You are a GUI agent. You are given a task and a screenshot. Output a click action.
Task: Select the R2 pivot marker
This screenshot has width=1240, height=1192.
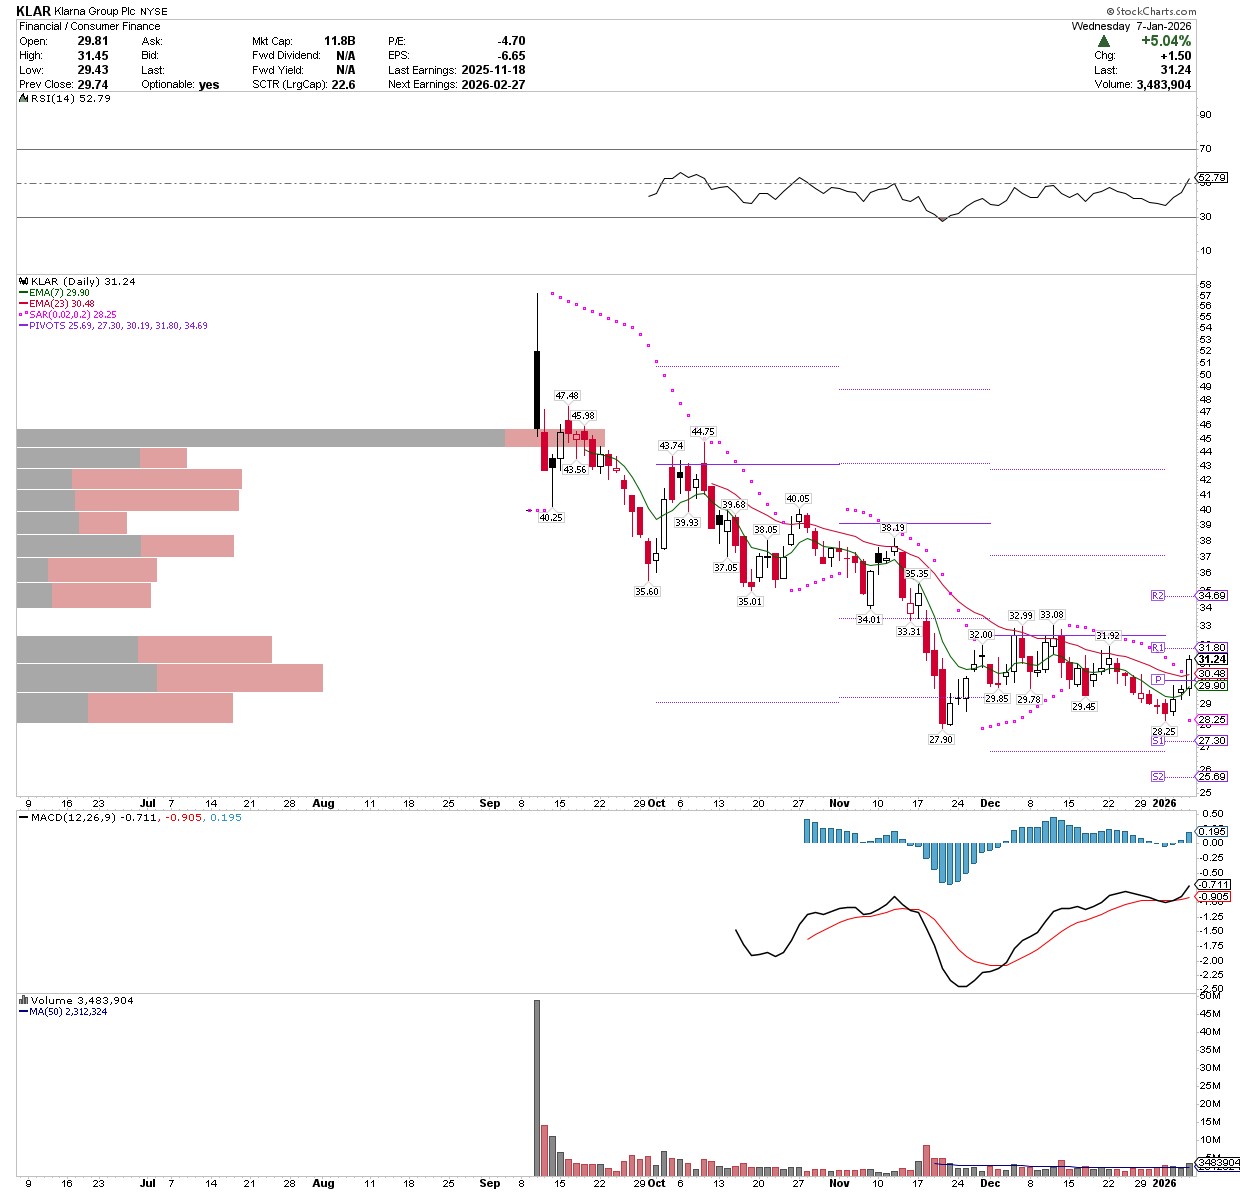coord(1158,596)
